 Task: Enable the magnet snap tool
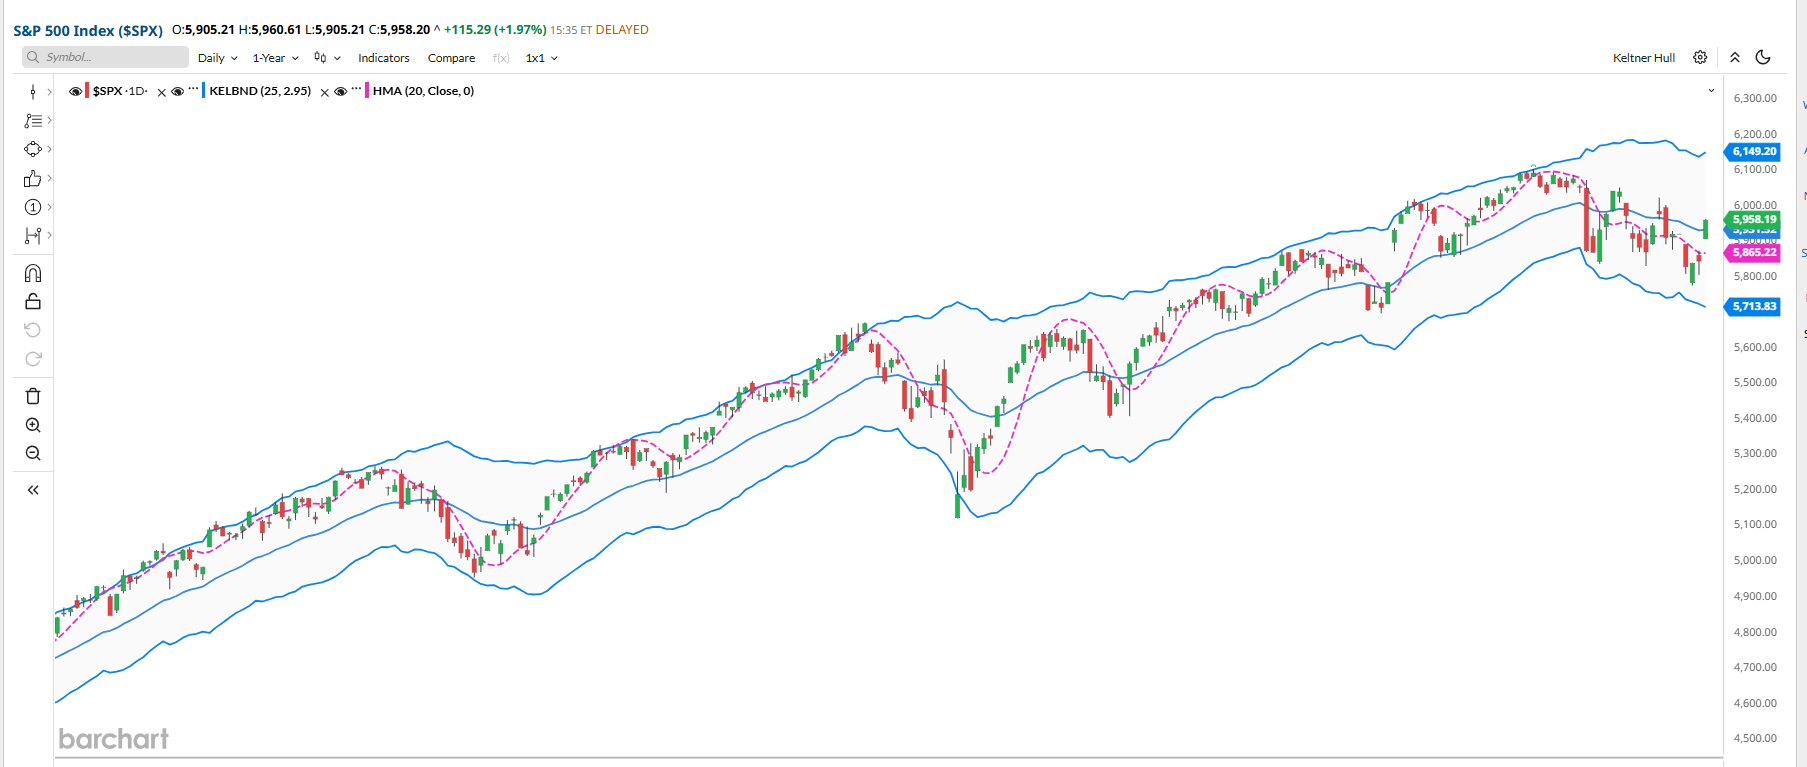[x=33, y=273]
